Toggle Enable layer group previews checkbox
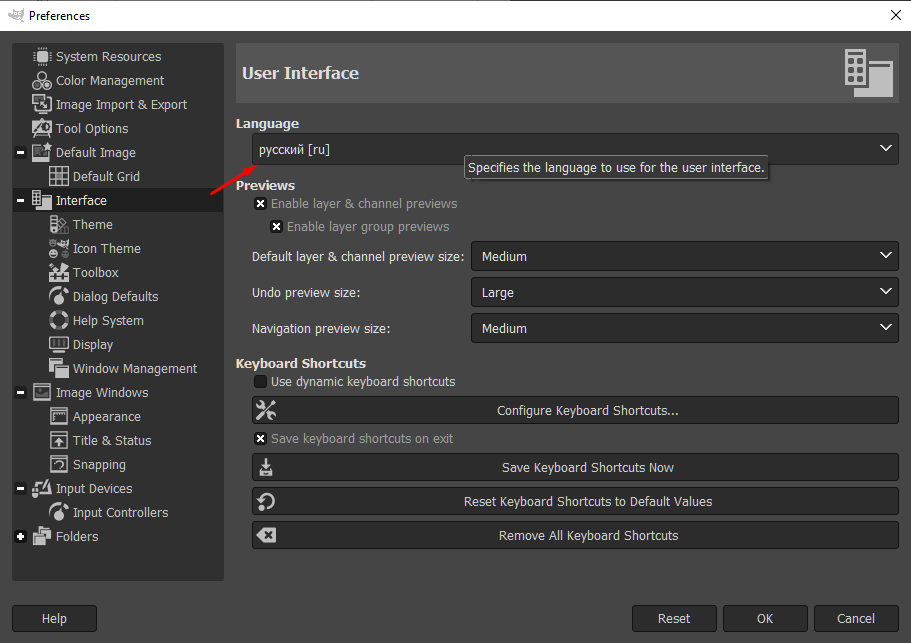This screenshot has height=643, width=911. [277, 227]
